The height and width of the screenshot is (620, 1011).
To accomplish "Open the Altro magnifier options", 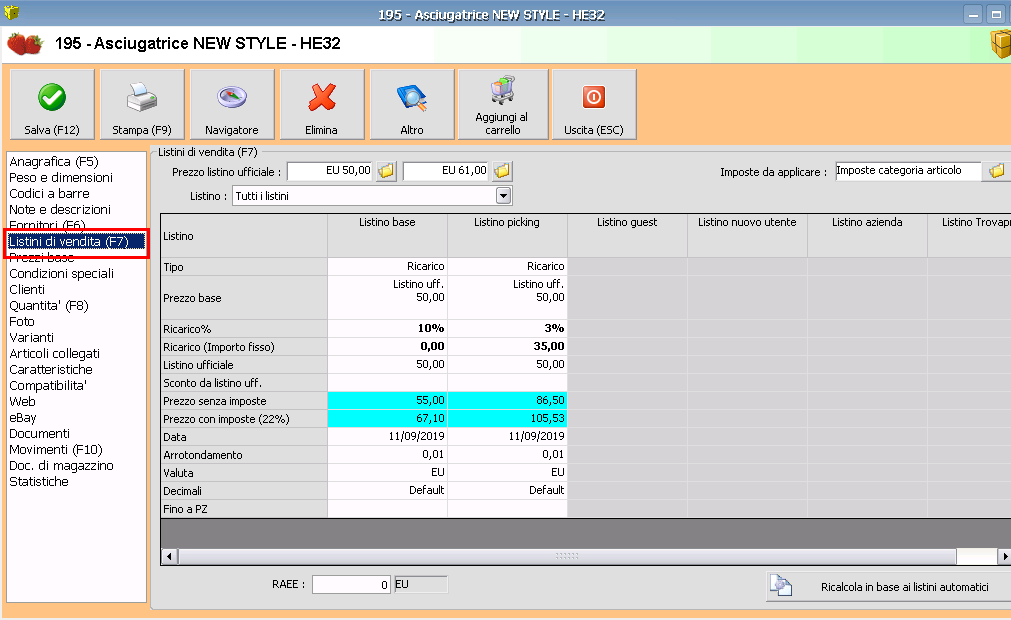I will tap(412, 105).
